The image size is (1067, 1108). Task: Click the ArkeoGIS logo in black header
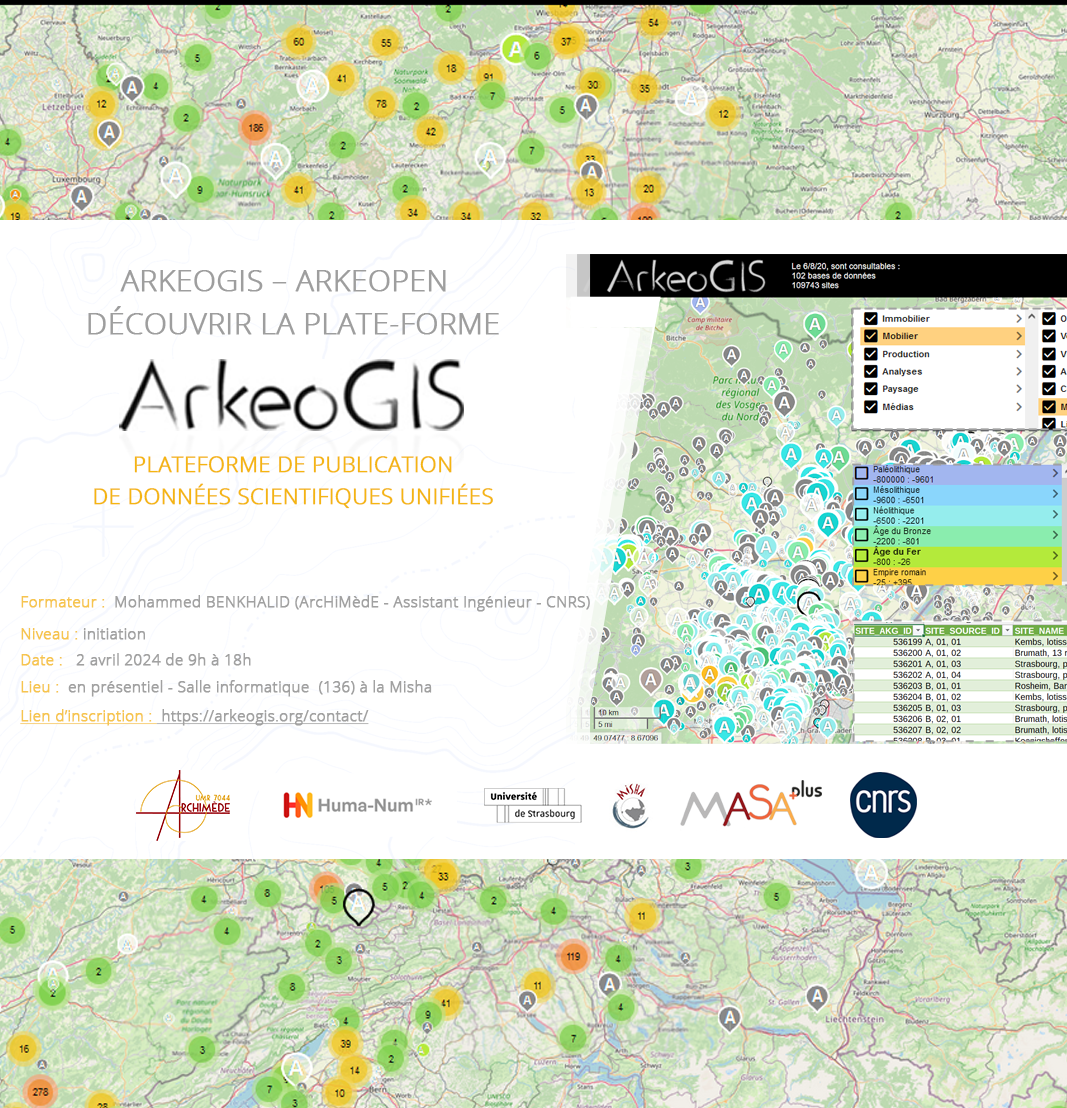click(686, 276)
